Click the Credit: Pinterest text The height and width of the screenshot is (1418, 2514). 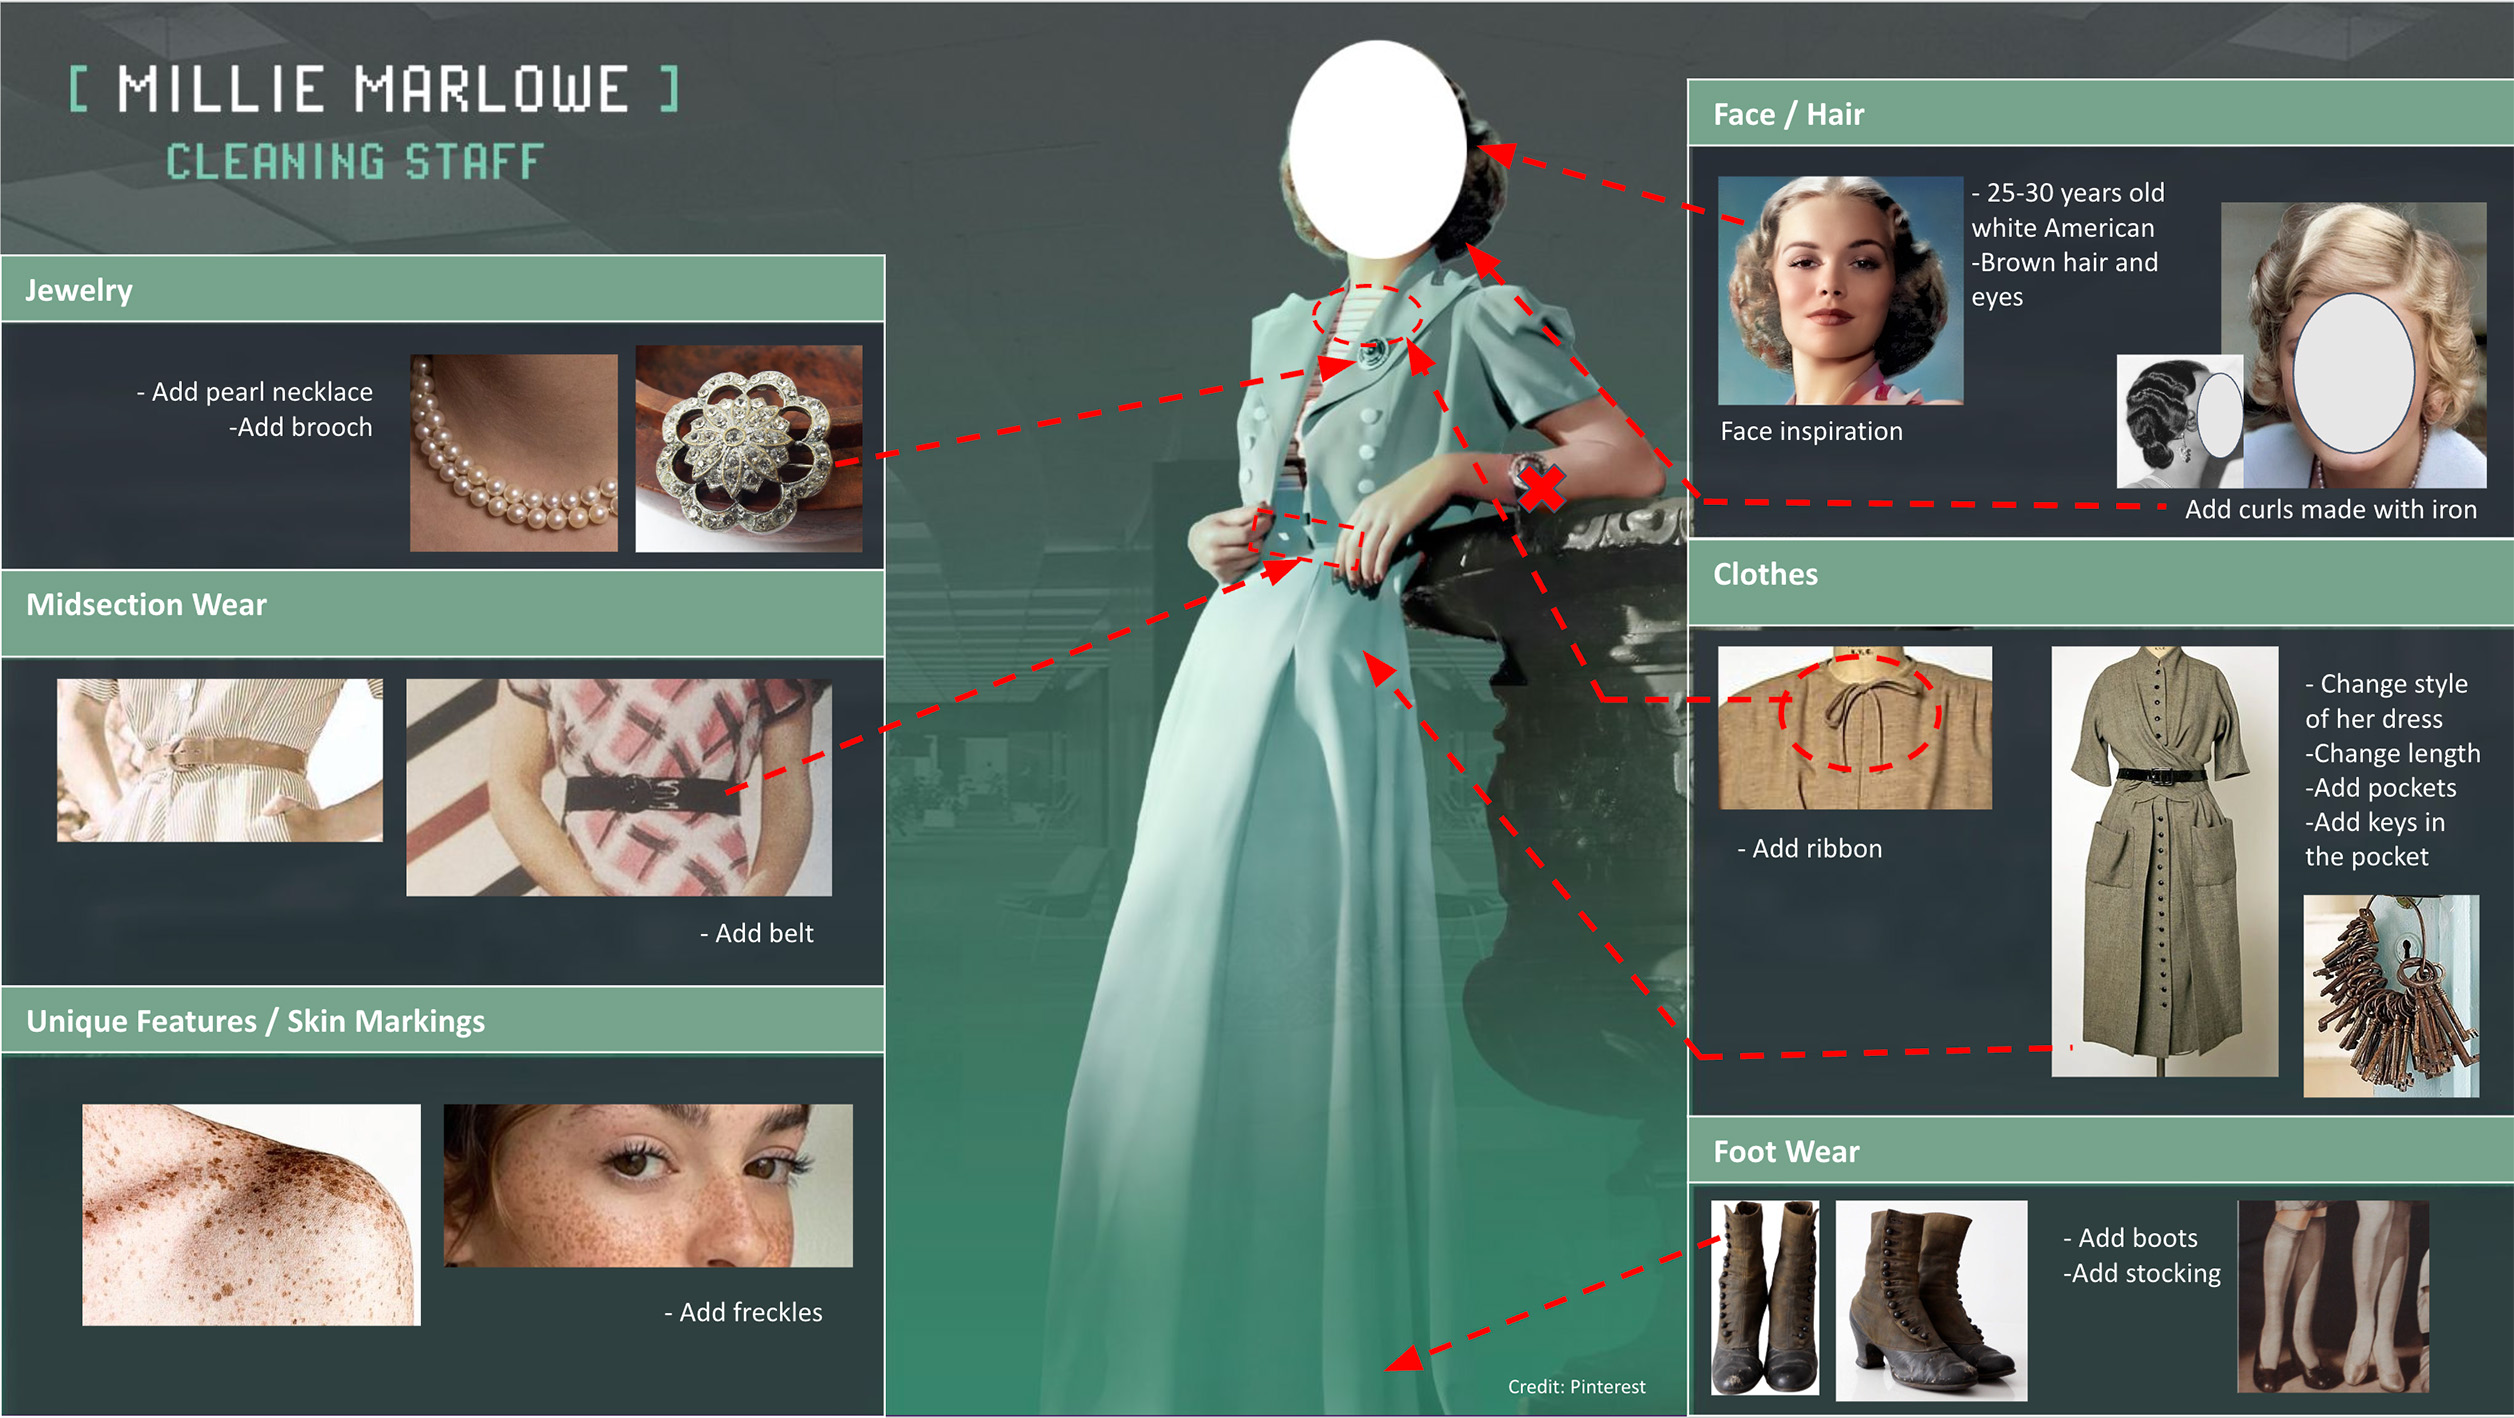pos(1576,1387)
